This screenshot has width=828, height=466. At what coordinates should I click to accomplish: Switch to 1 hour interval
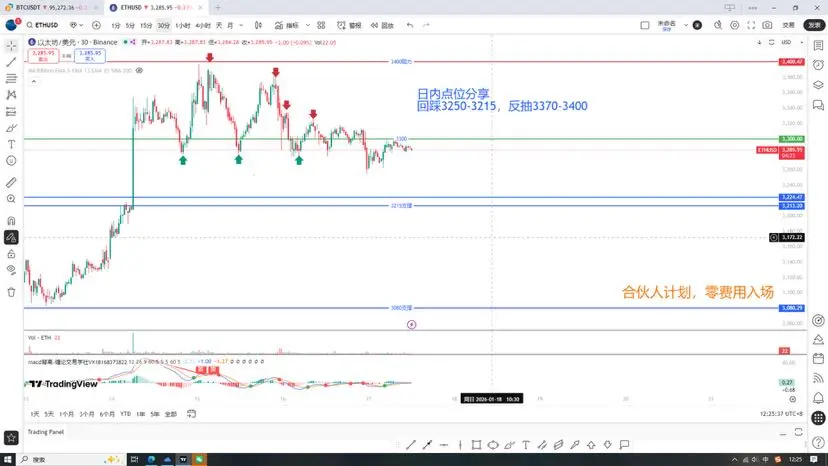(x=183, y=25)
